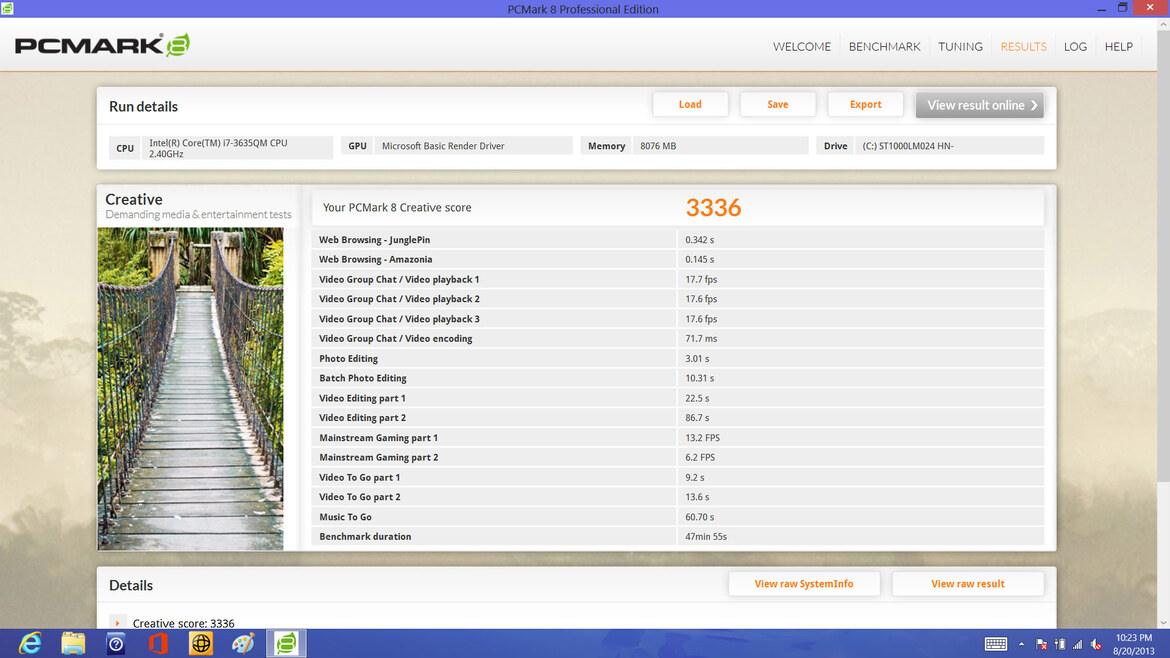Image resolution: width=1170 pixels, height=658 pixels.
Task: Select the Video Editing part 2 row
Action: click(x=678, y=418)
